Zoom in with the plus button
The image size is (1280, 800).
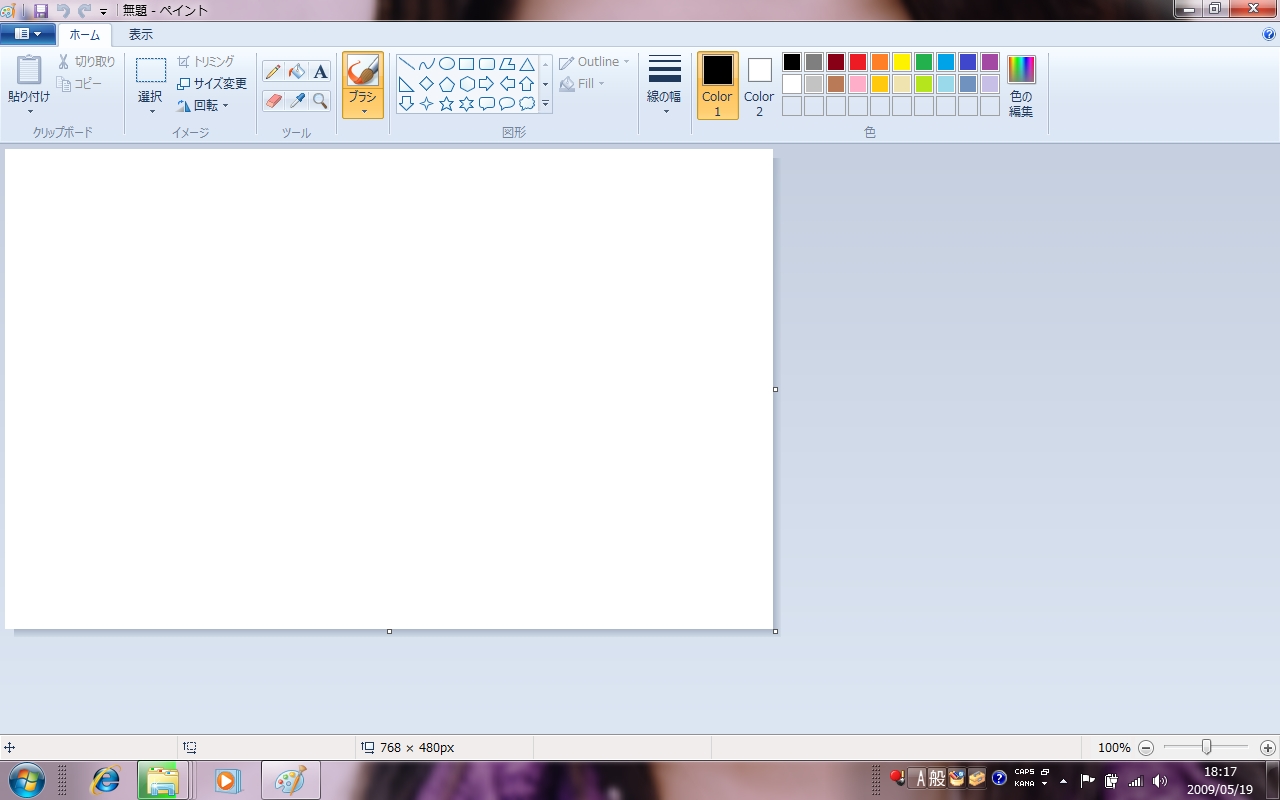click(x=1268, y=747)
